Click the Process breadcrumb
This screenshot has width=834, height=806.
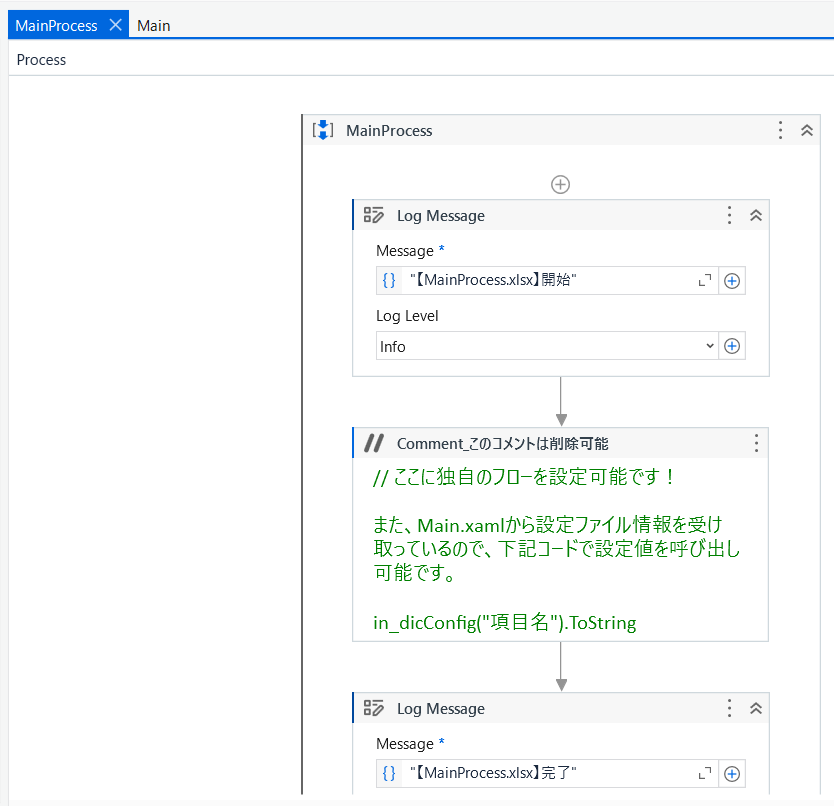click(x=41, y=60)
